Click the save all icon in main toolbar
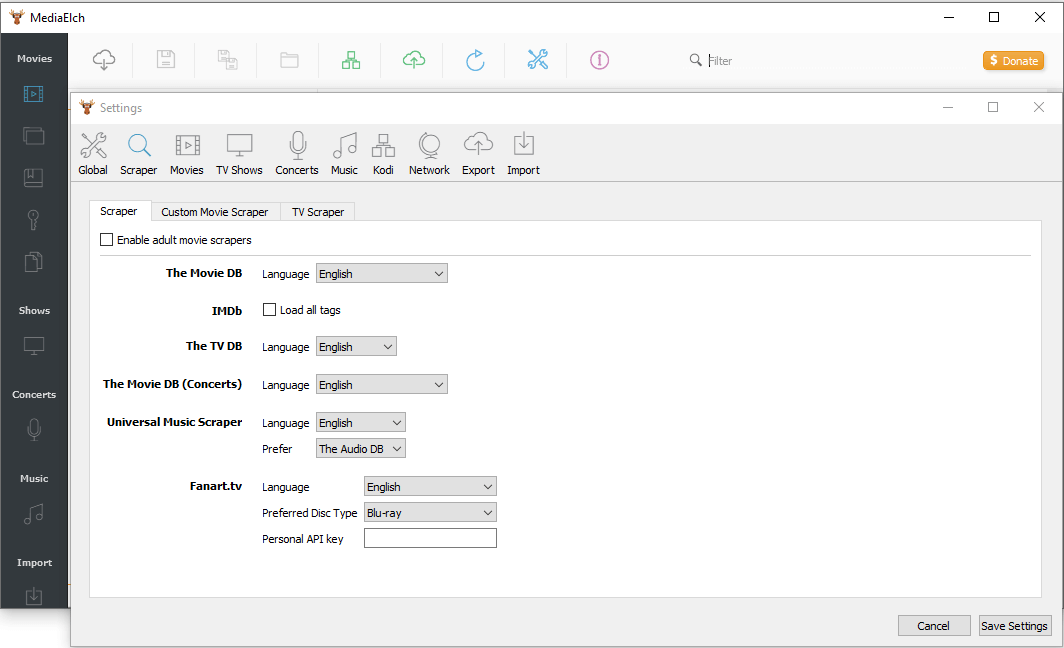Image resolution: width=1064 pixels, height=648 pixels. click(227, 60)
